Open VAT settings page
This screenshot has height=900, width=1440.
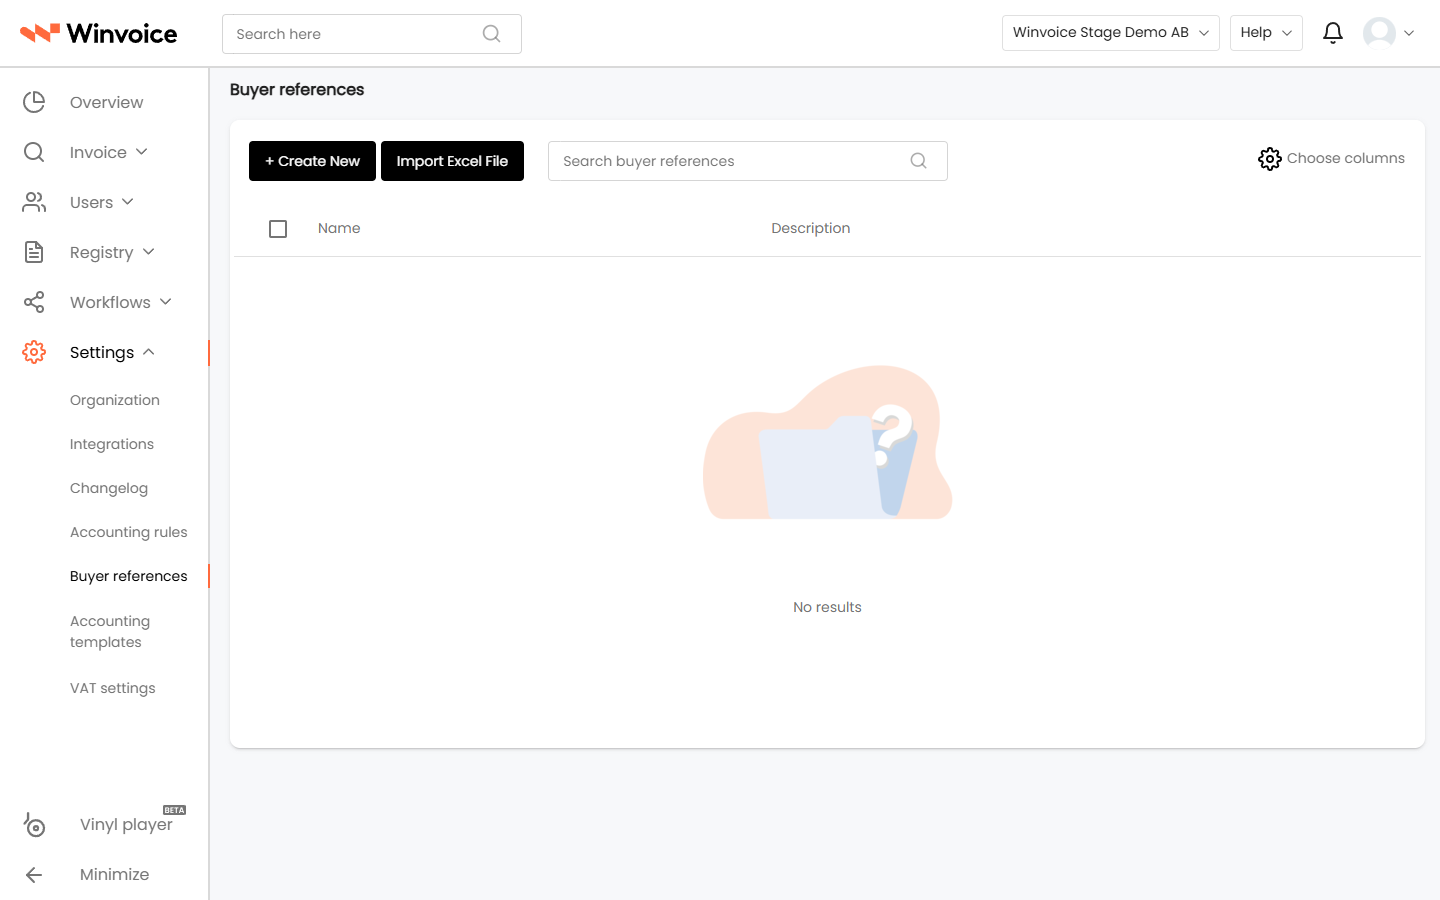[x=113, y=688]
